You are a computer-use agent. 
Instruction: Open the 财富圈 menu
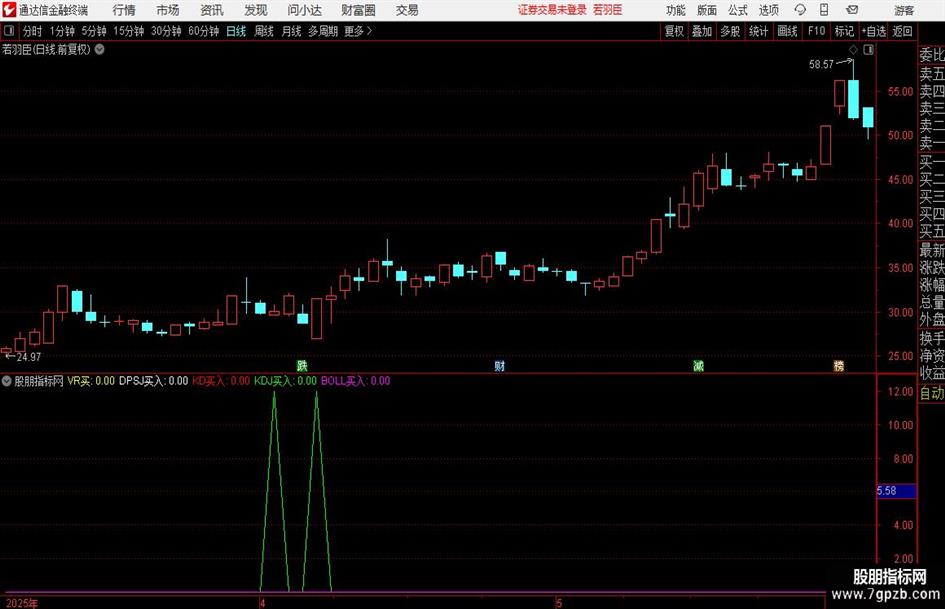(x=358, y=10)
